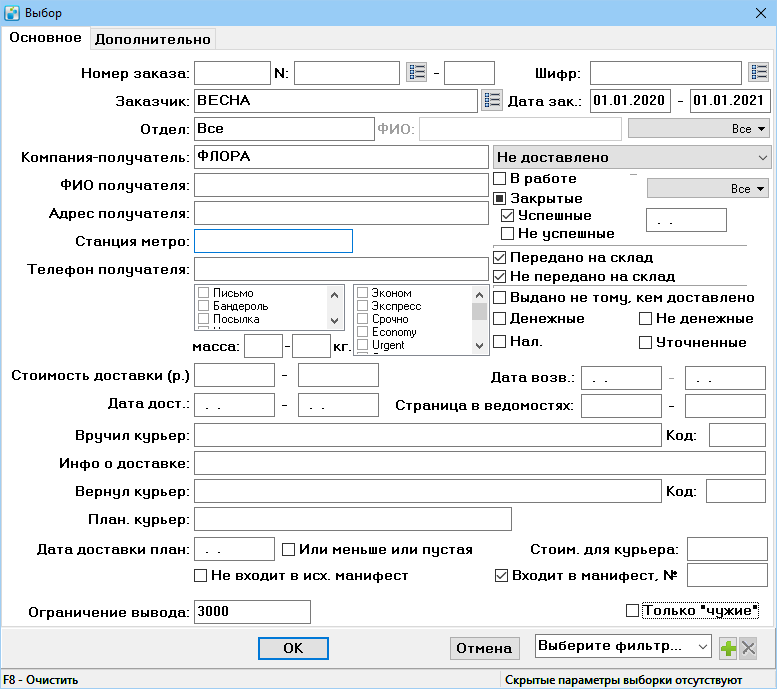Click 'Адрес получателя' input field
The image size is (777, 689).
(x=341, y=213)
